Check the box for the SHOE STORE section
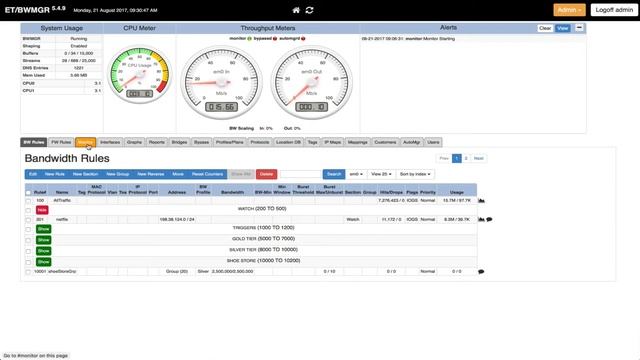The height and width of the screenshot is (360, 640). 28,262
